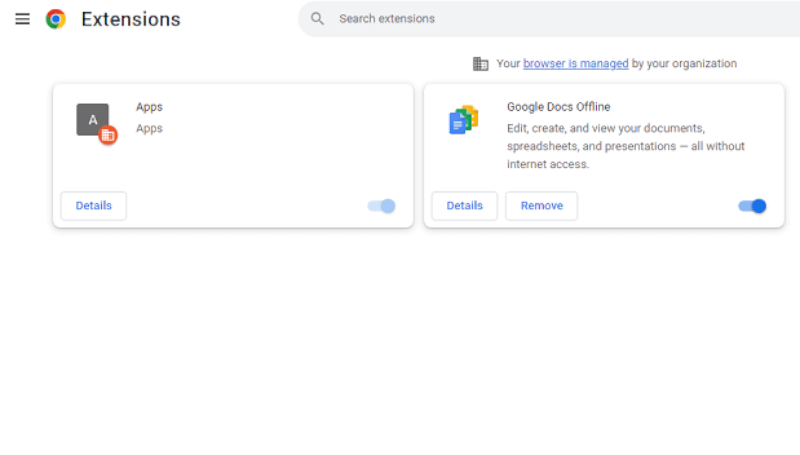Click the Google Docs Offline title
Viewport: 800px width, 455px height.
[558, 107]
